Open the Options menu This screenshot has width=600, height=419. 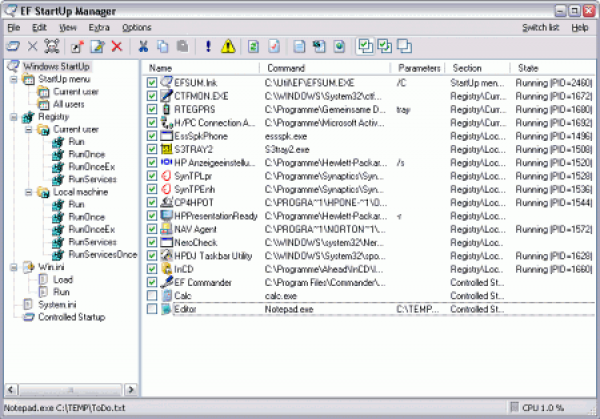tap(136, 27)
